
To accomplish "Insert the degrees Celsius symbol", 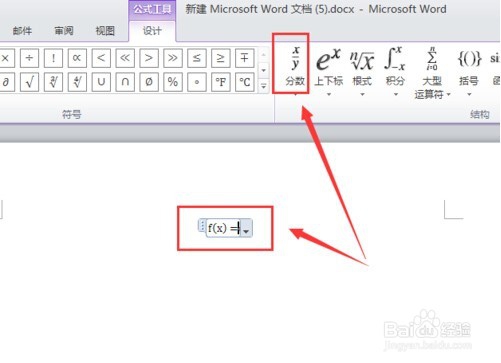I will pos(245,82).
